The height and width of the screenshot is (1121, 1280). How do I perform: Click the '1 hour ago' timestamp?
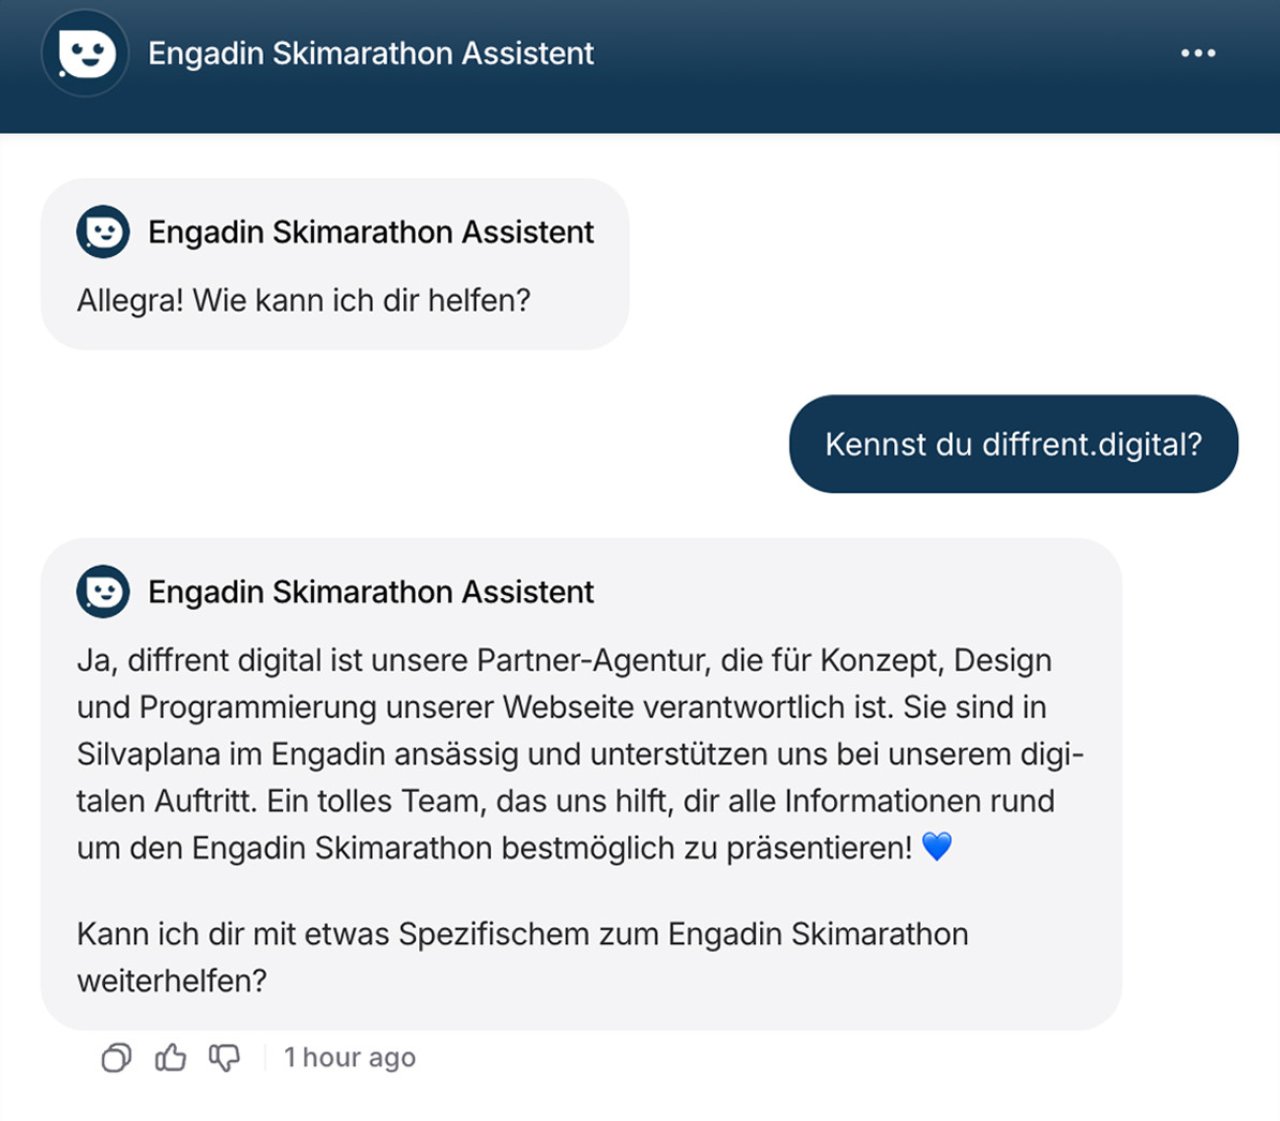click(349, 1058)
